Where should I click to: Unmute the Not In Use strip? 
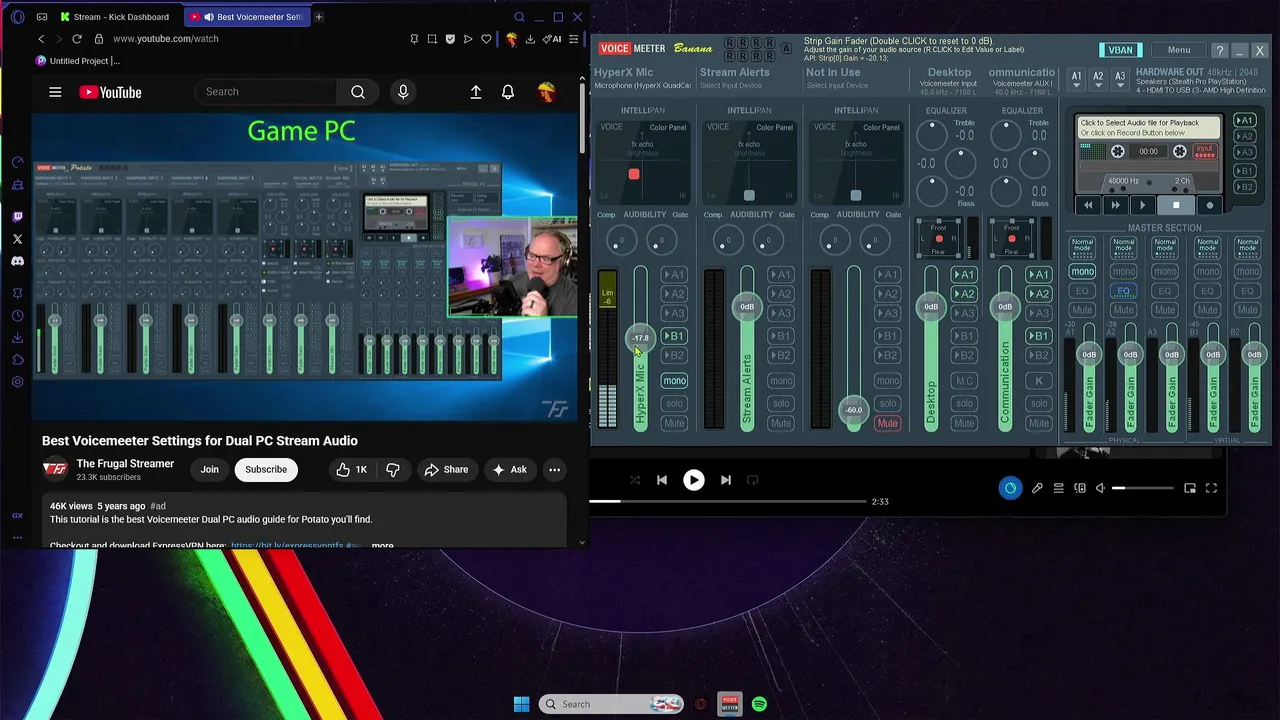(887, 423)
